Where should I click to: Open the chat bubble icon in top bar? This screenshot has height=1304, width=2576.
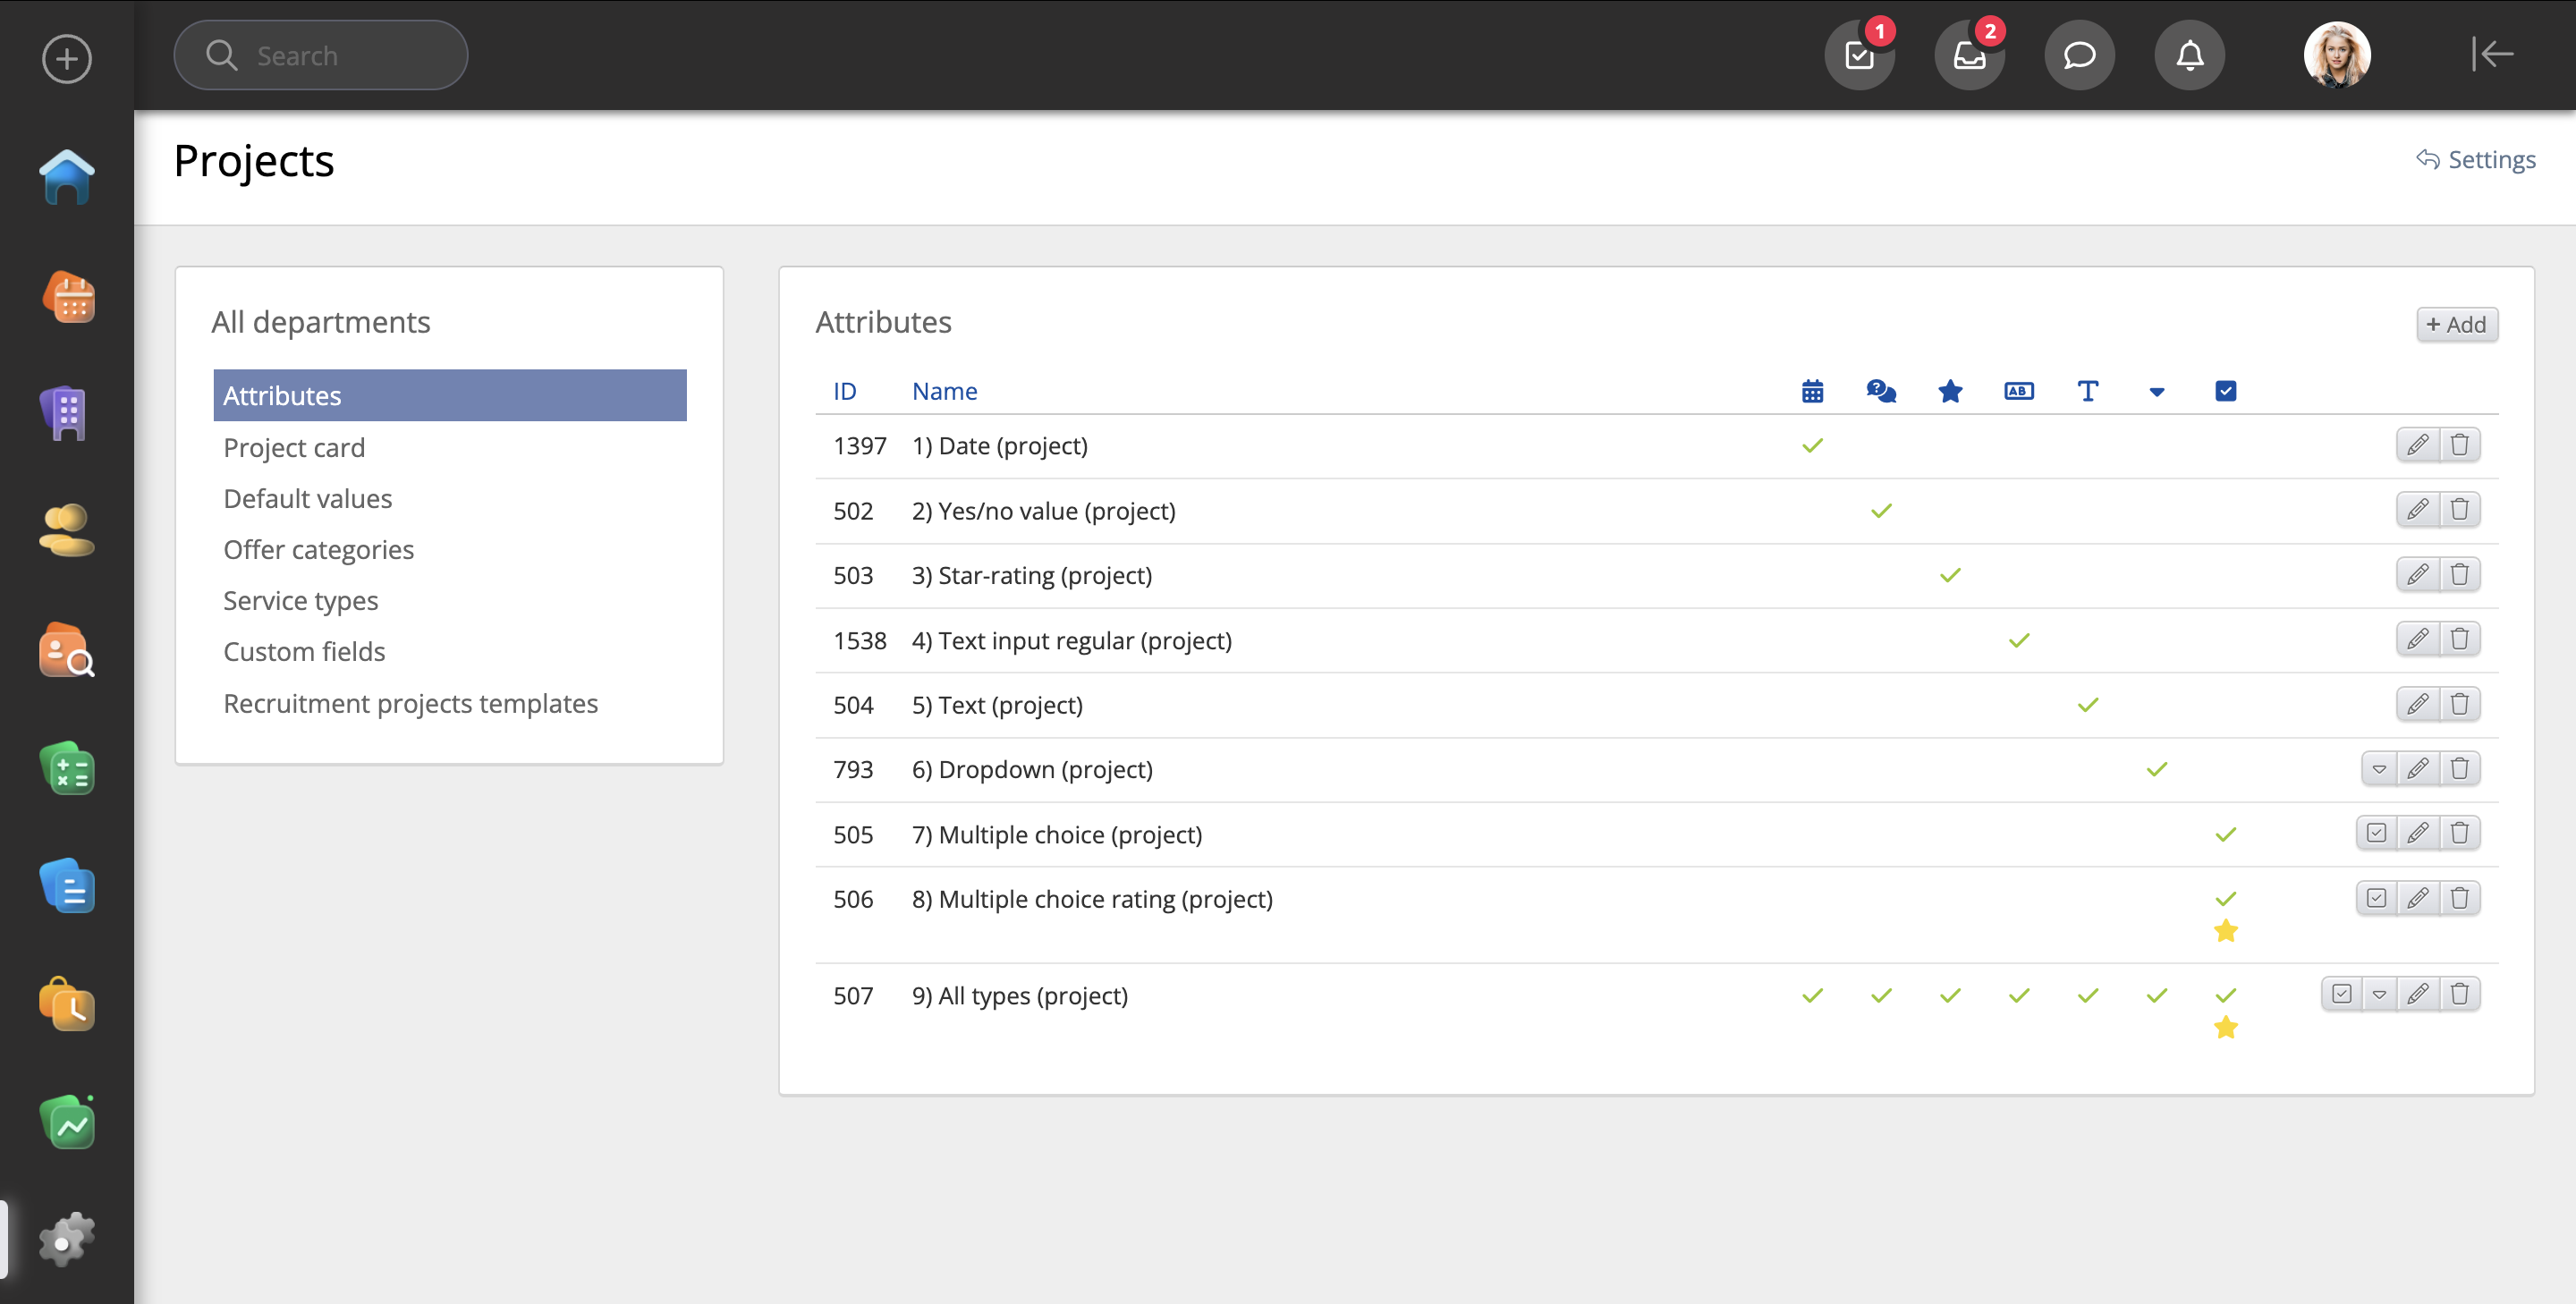pos(2079,55)
